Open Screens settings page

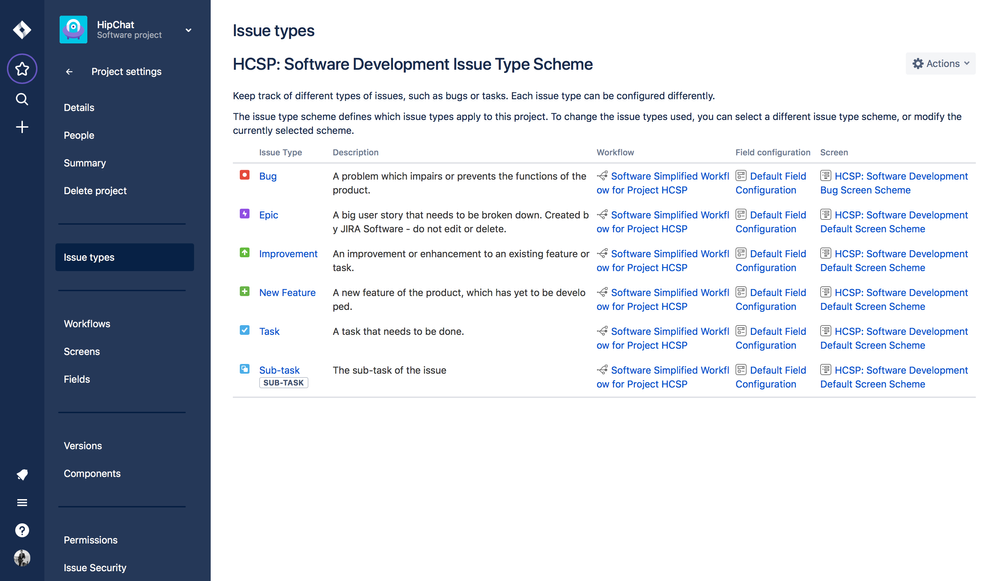[81, 352]
